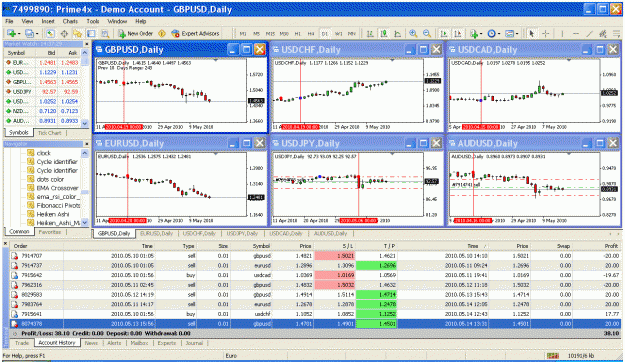Expand the New Chart dropdown arrow
Viewport: 625px width, 362px height.
18,34
